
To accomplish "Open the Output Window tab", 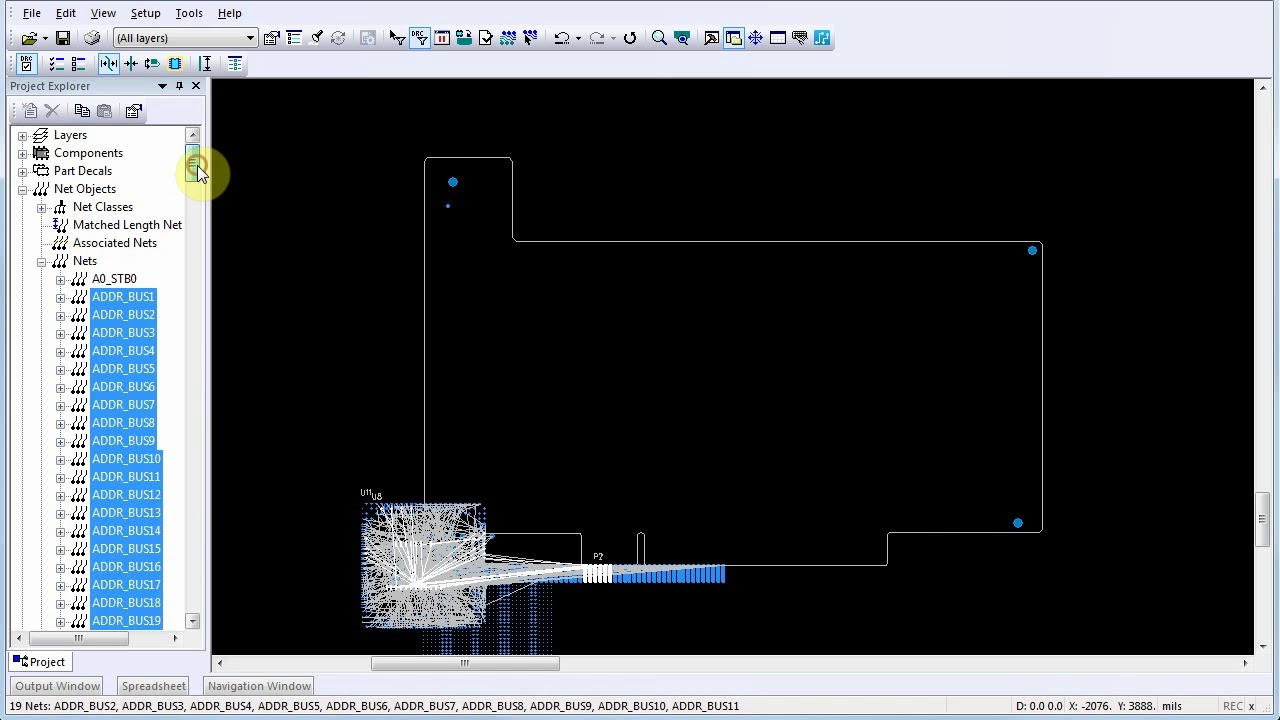I will [57, 686].
